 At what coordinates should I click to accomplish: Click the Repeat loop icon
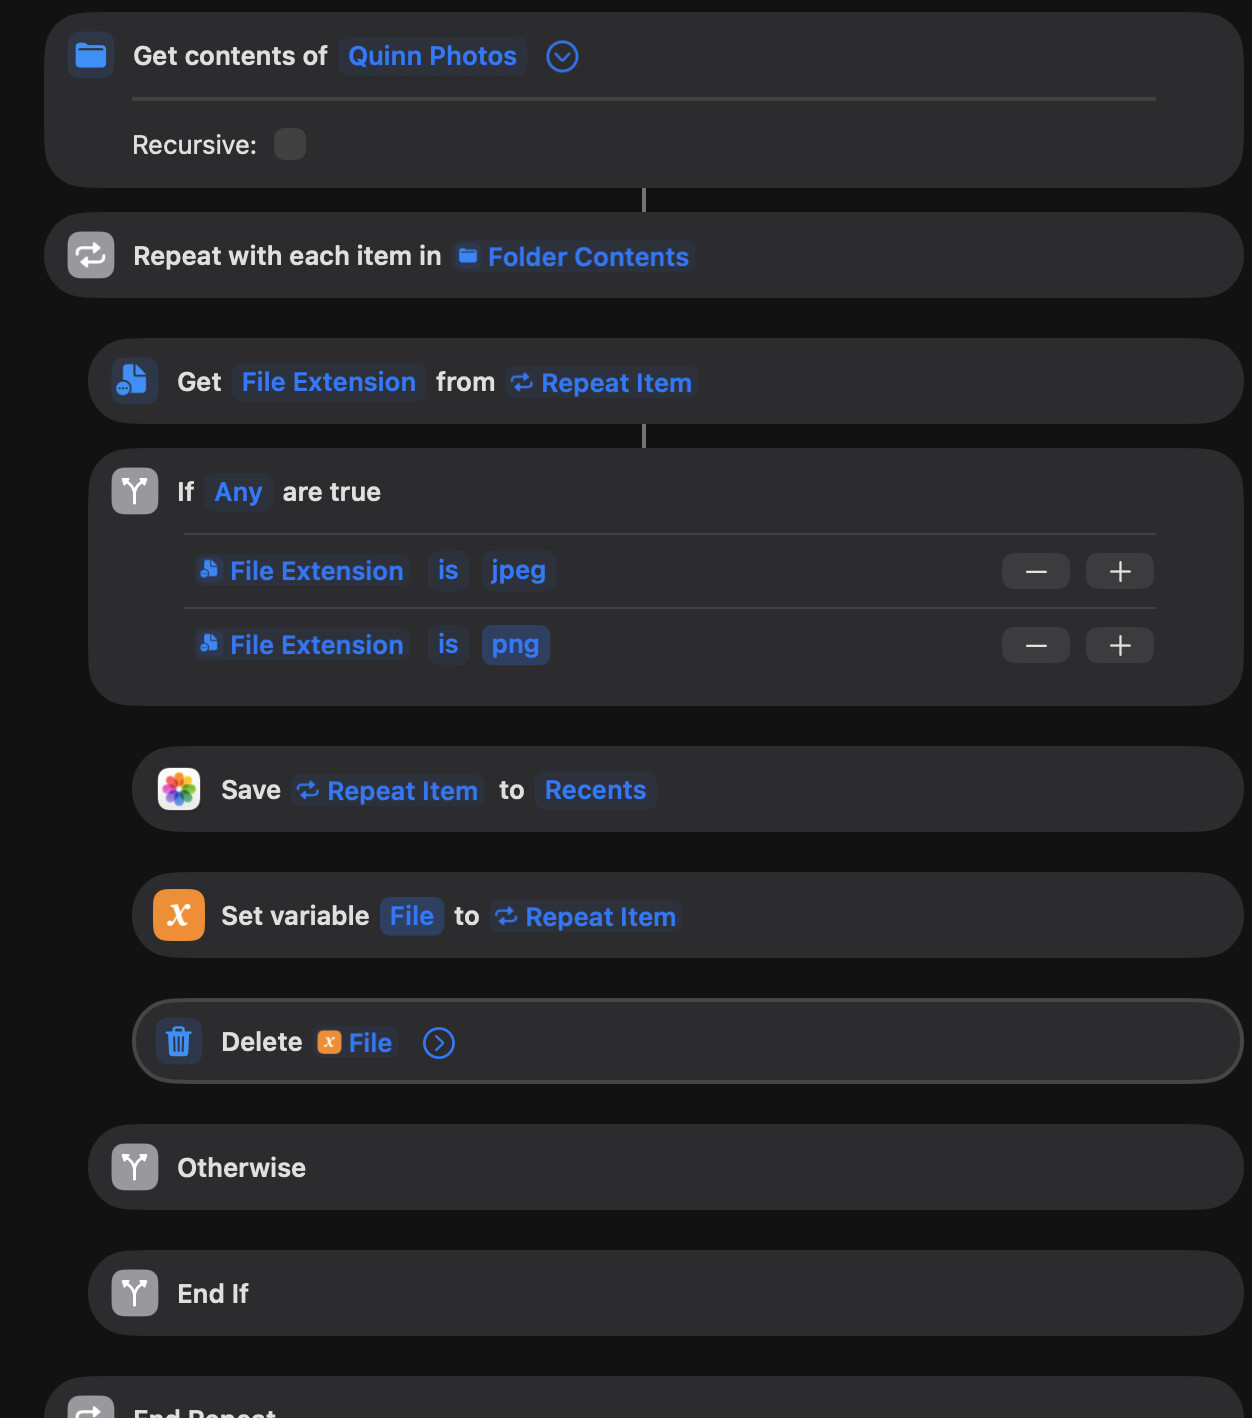[x=91, y=255]
